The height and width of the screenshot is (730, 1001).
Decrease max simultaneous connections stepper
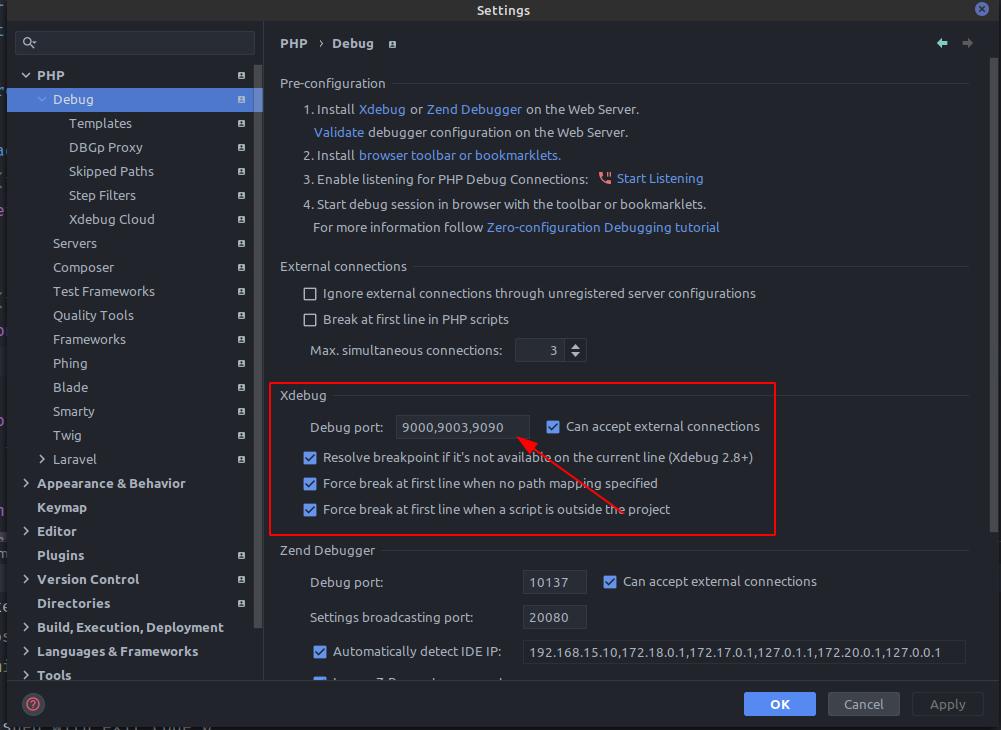tap(575, 354)
